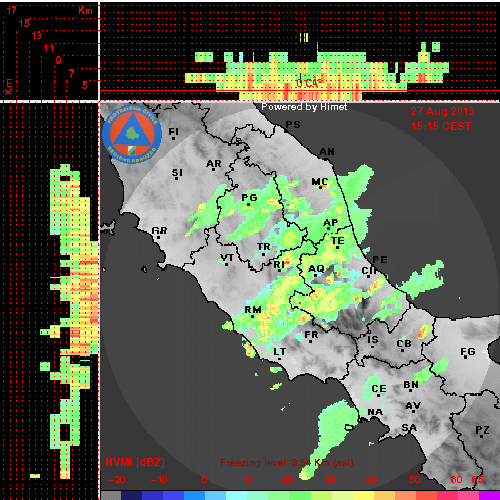Viewport: 500px width, 500px height.
Task: Click the AV city label
Action: pos(413,406)
